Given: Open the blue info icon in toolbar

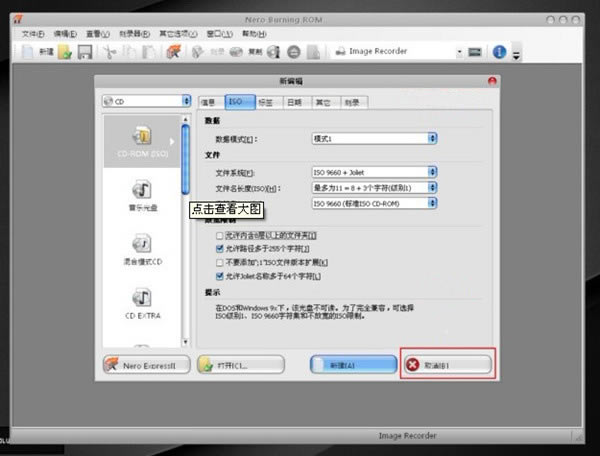Looking at the screenshot, I should [x=500, y=52].
